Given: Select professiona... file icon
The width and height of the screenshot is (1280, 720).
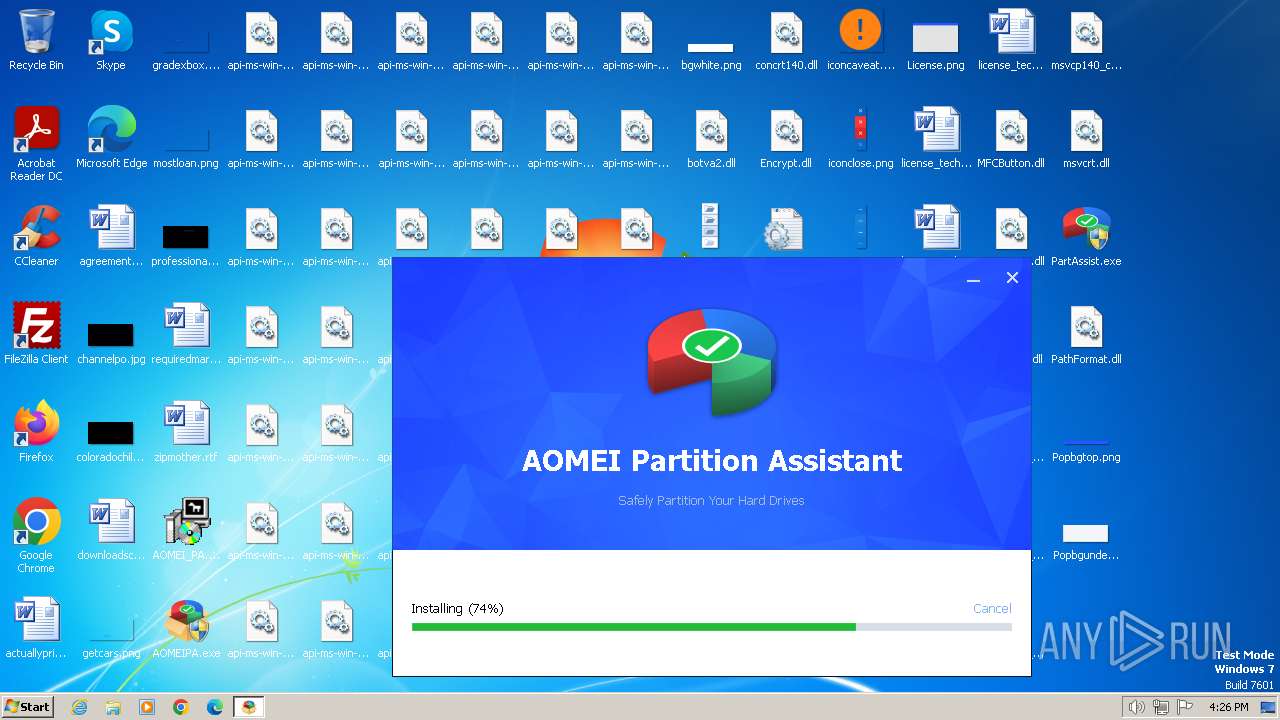Looking at the screenshot, I should coord(186,245).
